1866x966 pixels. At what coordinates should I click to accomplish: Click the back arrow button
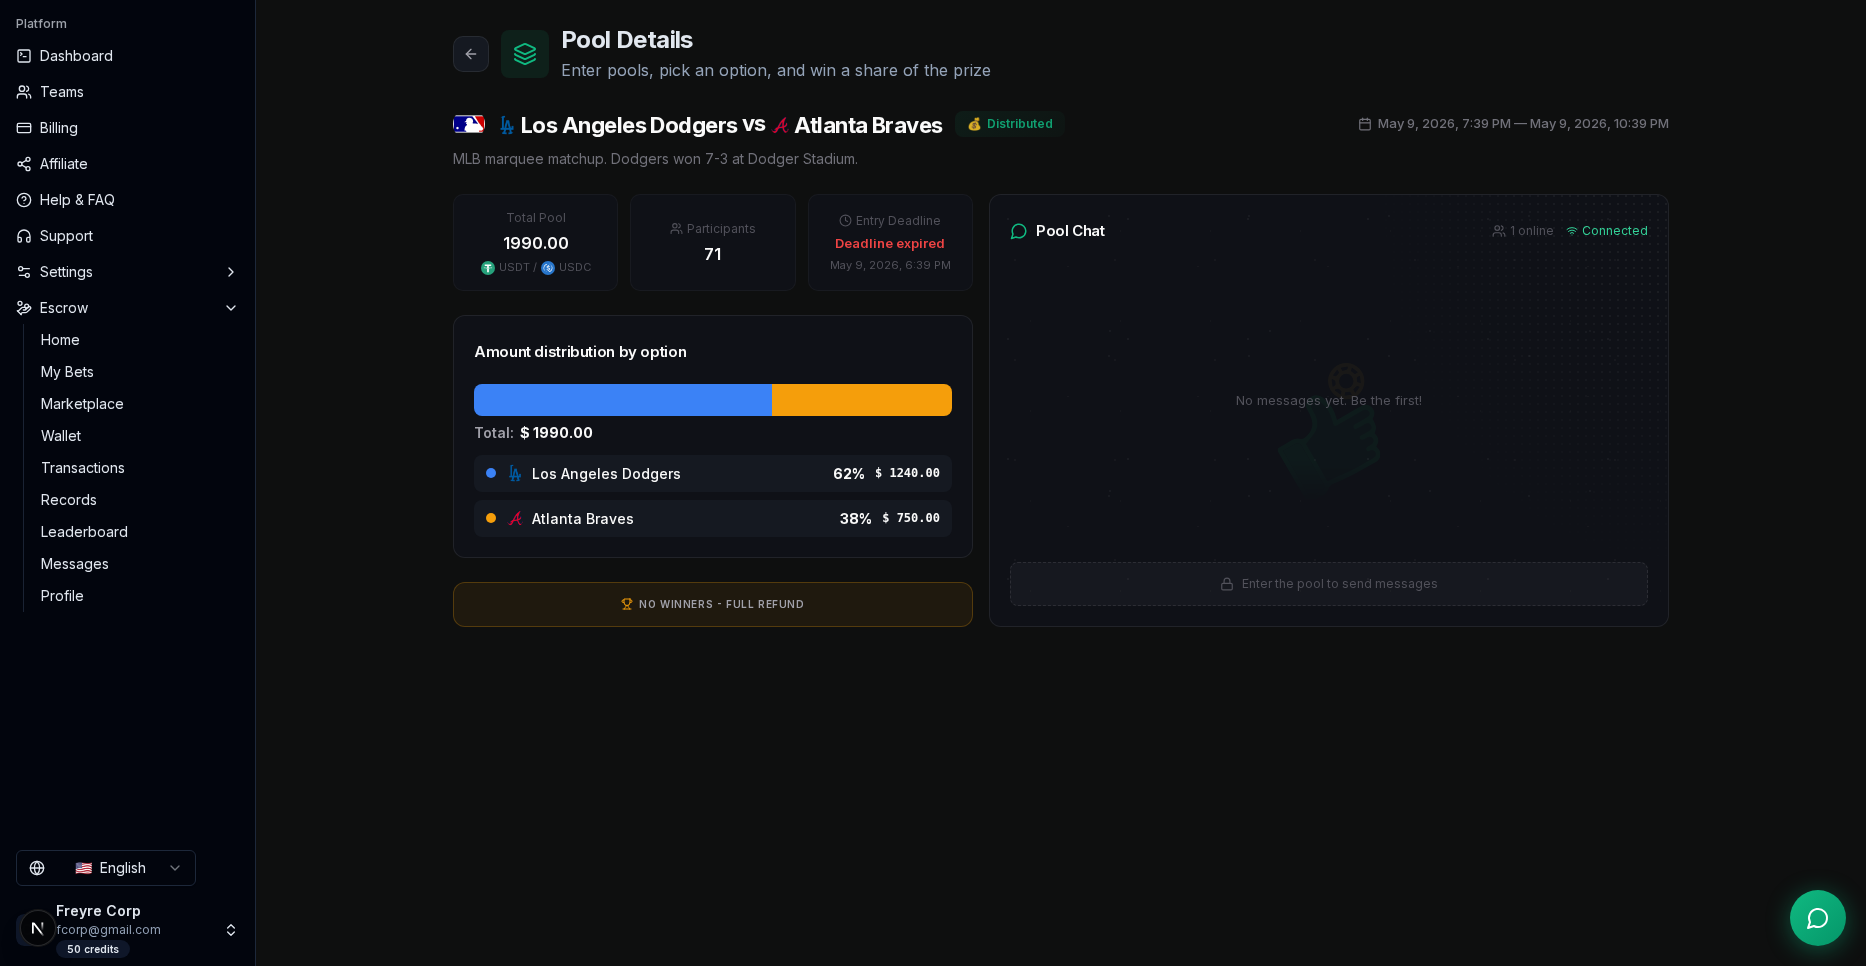click(x=471, y=54)
